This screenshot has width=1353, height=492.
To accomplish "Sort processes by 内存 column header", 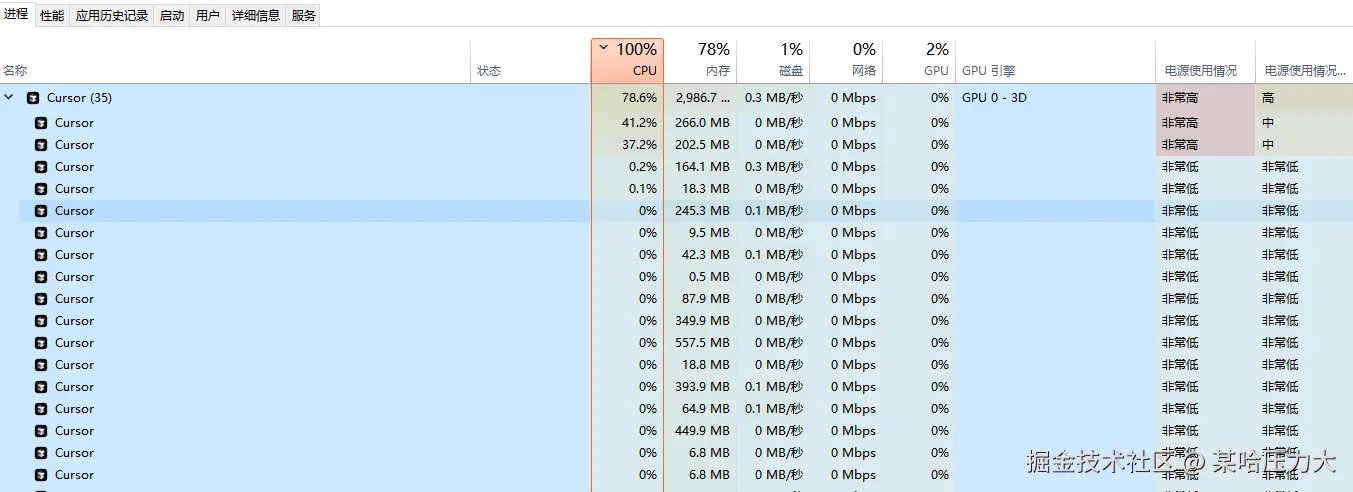I will [713, 61].
